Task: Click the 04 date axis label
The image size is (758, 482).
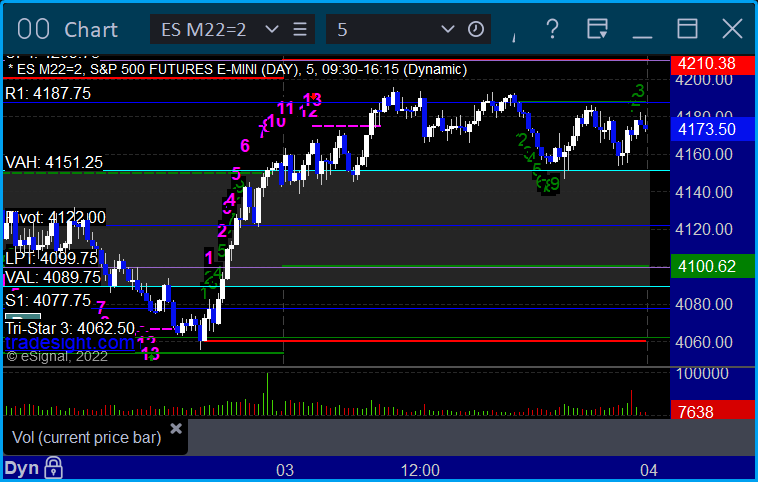Action: (x=649, y=470)
